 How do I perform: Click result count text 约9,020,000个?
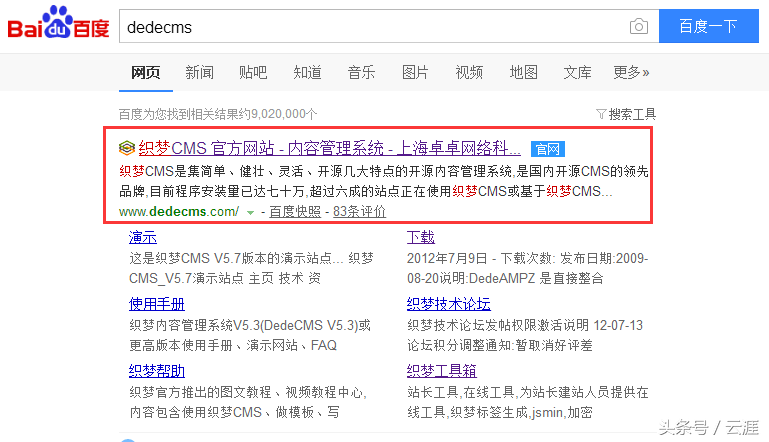coord(278,114)
